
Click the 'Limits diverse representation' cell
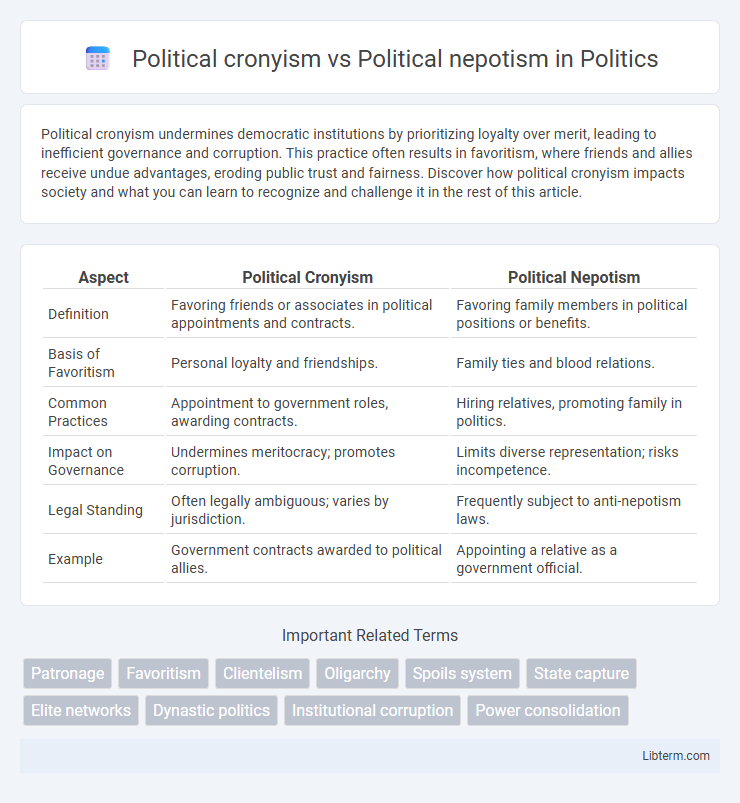pyautogui.click(x=574, y=461)
